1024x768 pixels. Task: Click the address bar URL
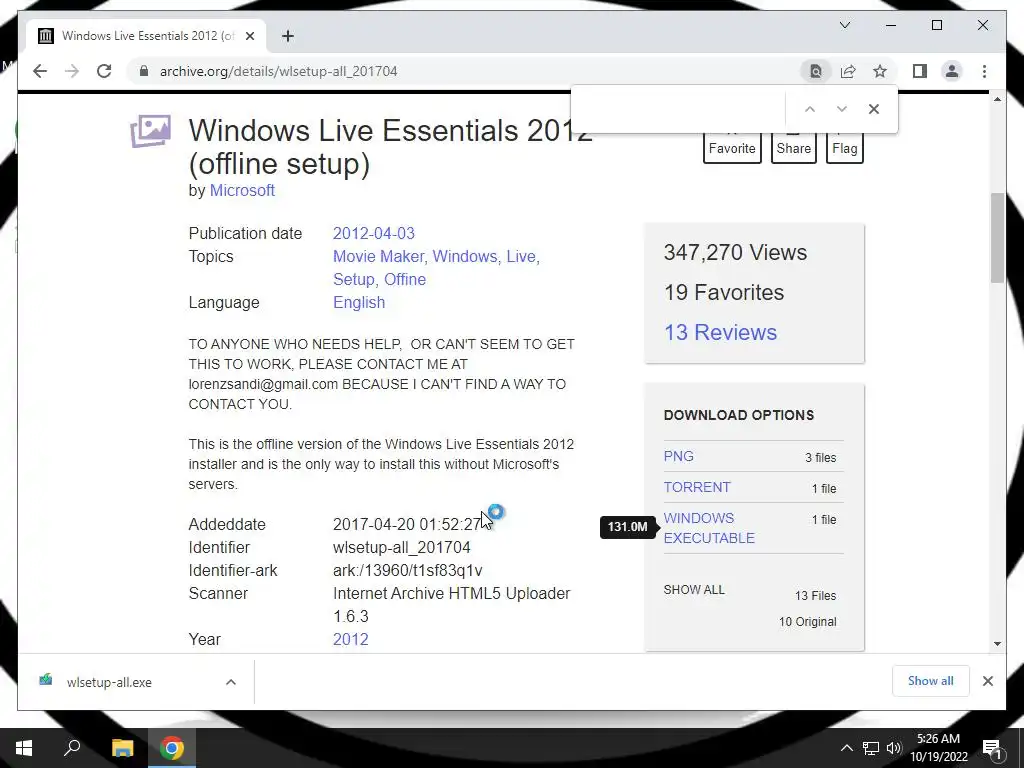click(x=278, y=71)
